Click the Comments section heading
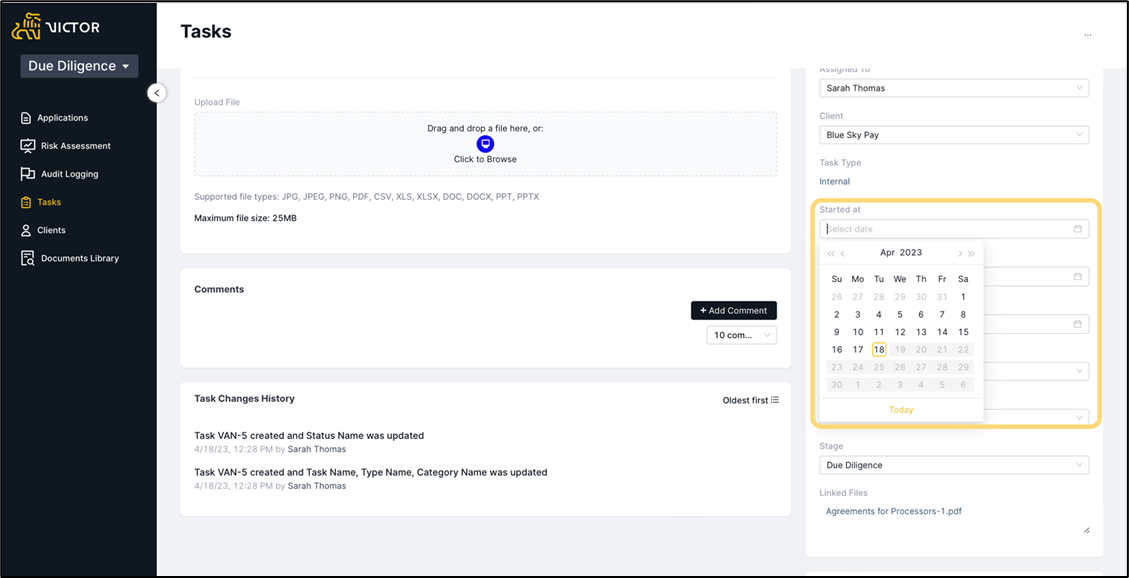Screen dimensions: 1129x578 pos(220,289)
